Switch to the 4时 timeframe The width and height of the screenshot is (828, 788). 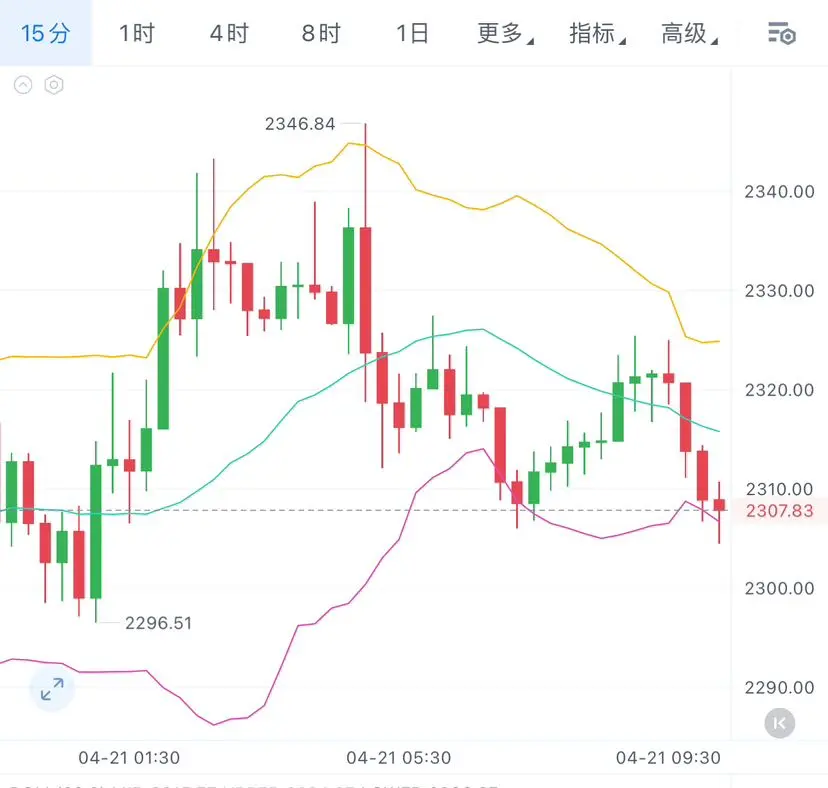pos(229,33)
